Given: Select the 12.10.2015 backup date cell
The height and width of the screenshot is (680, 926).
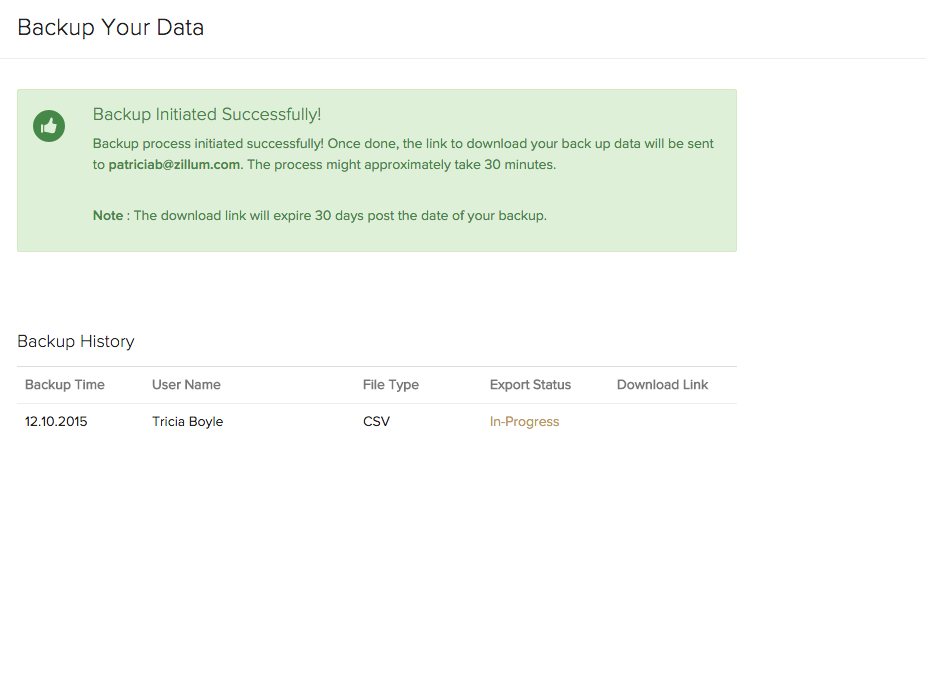Looking at the screenshot, I should [x=56, y=422].
